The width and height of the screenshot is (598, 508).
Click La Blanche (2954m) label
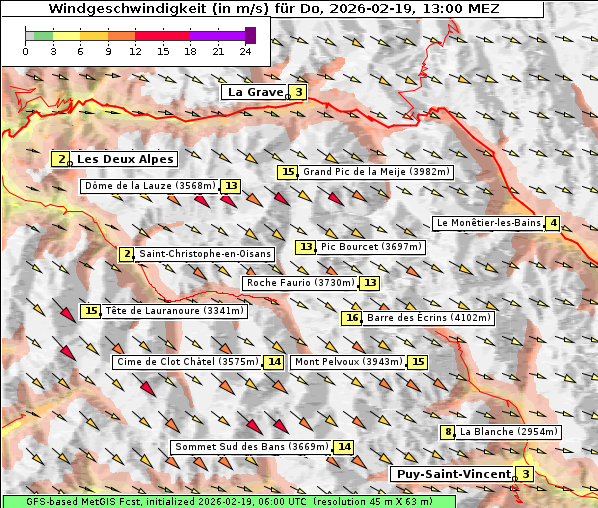point(508,432)
